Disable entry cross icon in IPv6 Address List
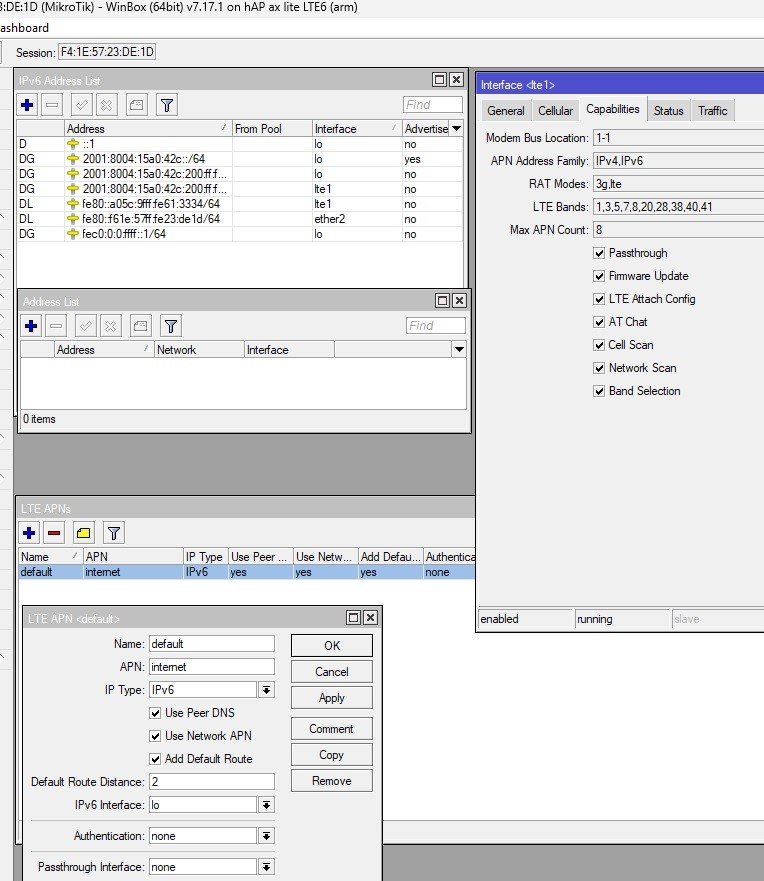The width and height of the screenshot is (764, 881). click(x=107, y=105)
